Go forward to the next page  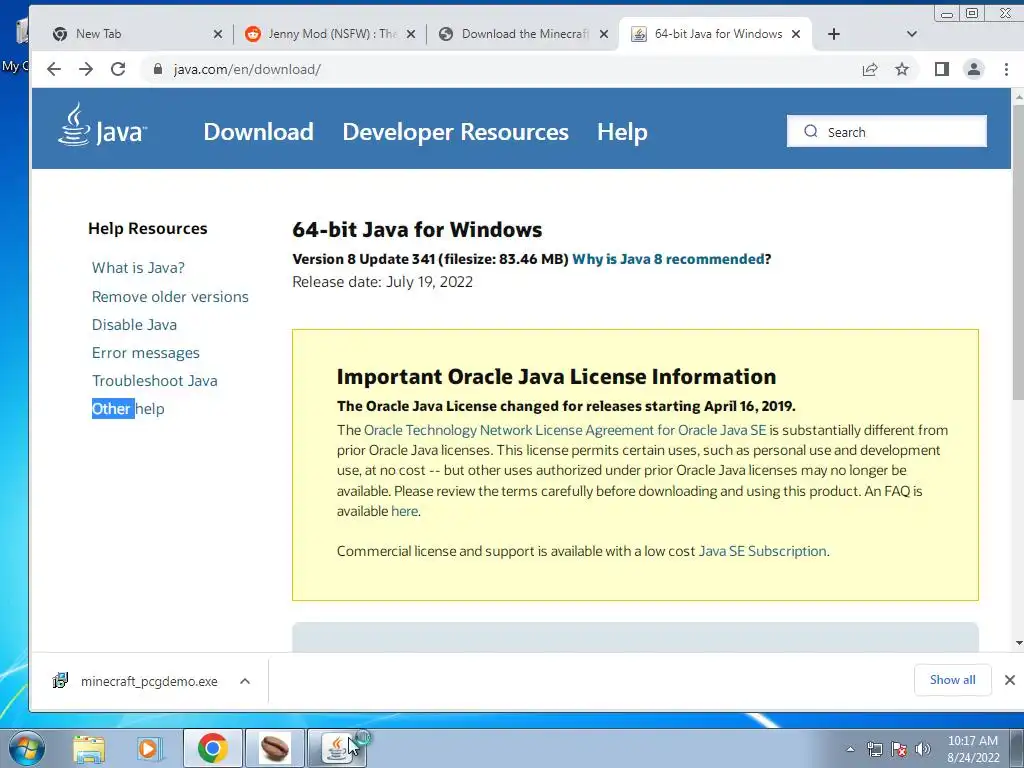86,69
